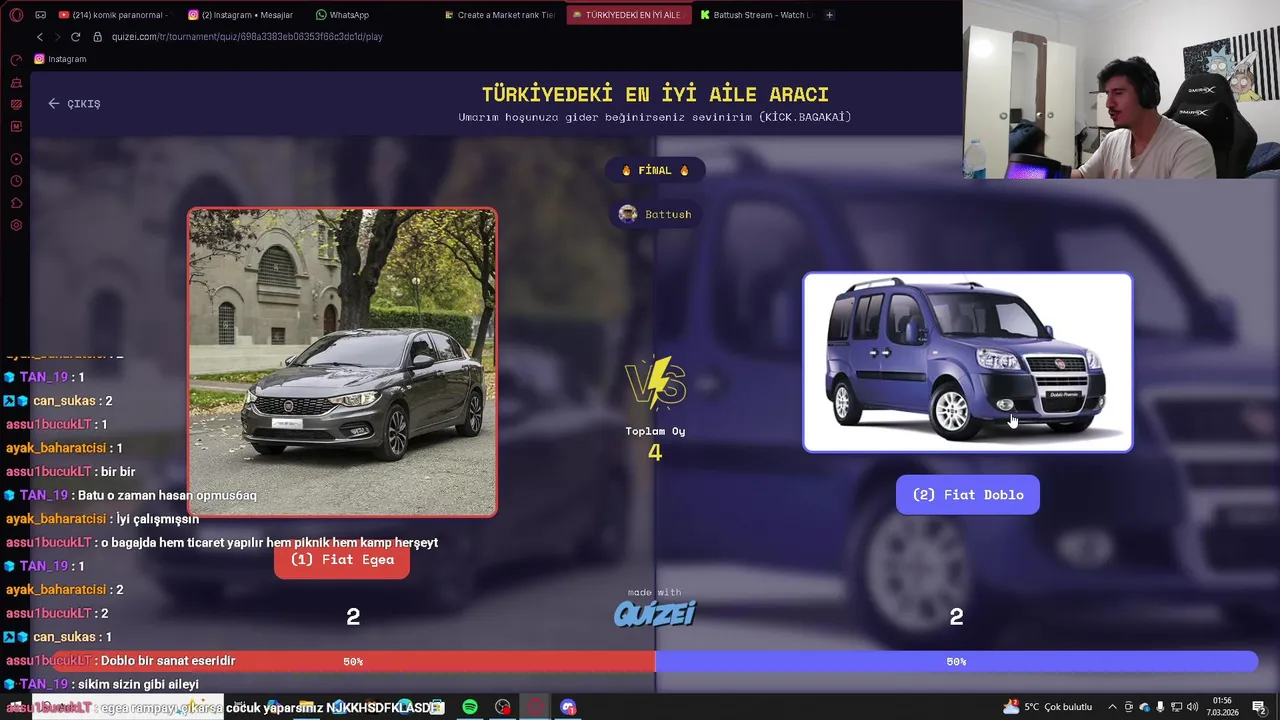Open Discord from the taskbar

[568, 707]
